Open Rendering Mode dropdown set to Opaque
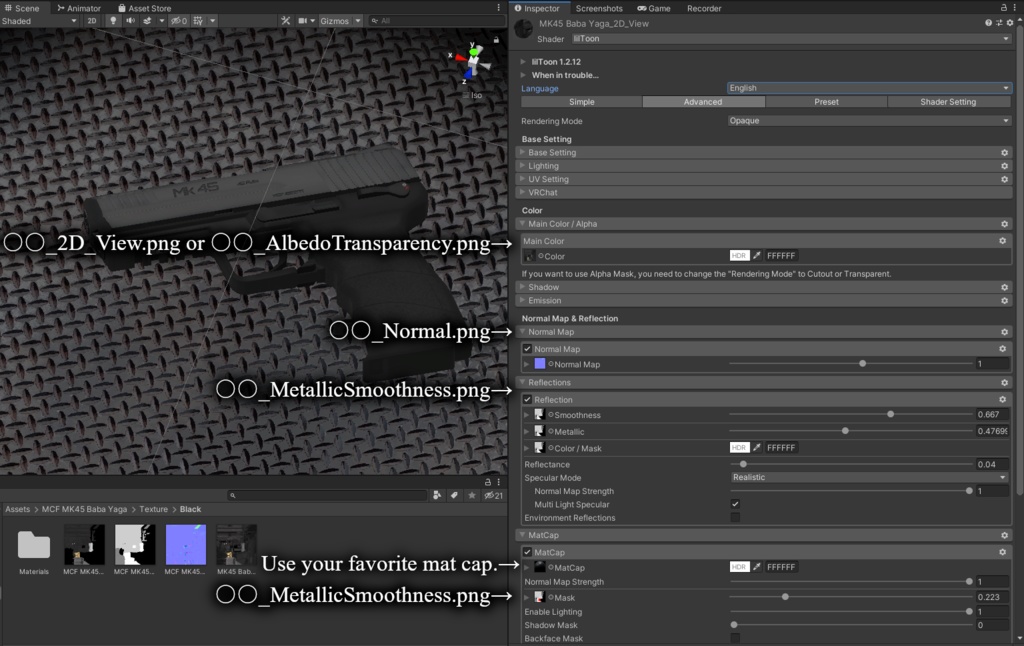The height and width of the screenshot is (646, 1024). coord(869,120)
